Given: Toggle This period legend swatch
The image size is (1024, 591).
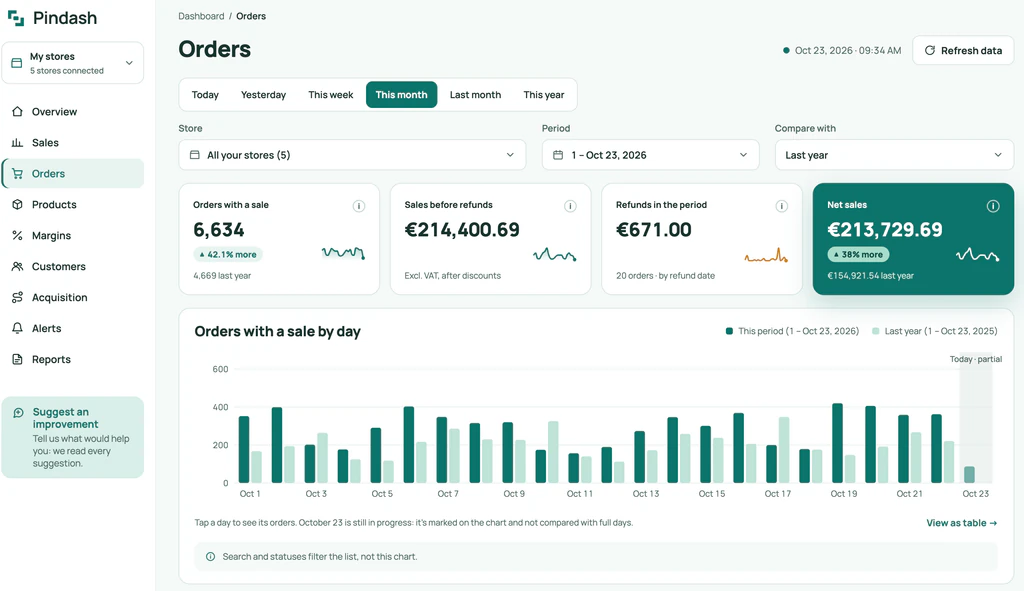Looking at the screenshot, I should [x=729, y=331].
